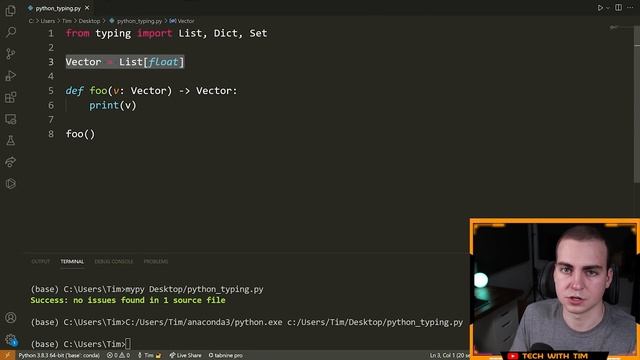
Task: Open the Manage settings gear
Action: [x=11, y=340]
